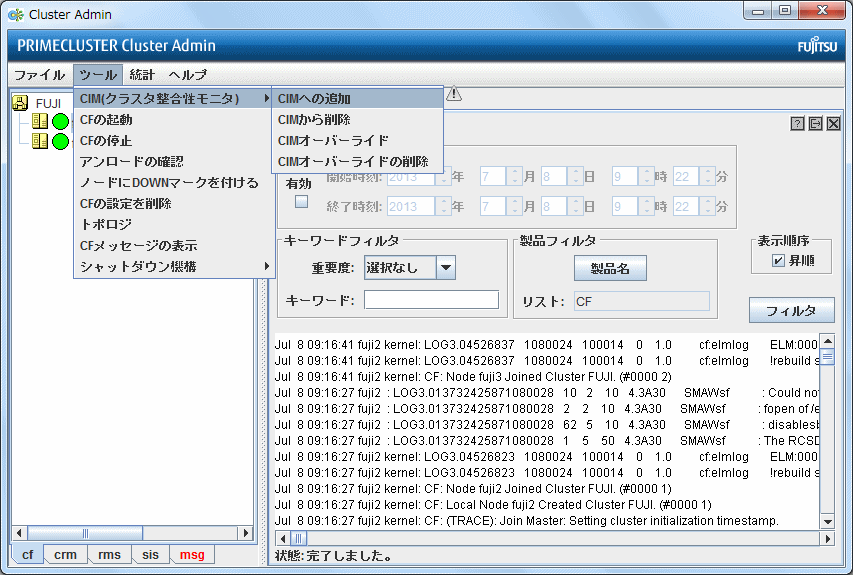The width and height of the screenshot is (853, 575).
Task: Click the 終了時刻 hour stepper
Action: tap(646, 206)
